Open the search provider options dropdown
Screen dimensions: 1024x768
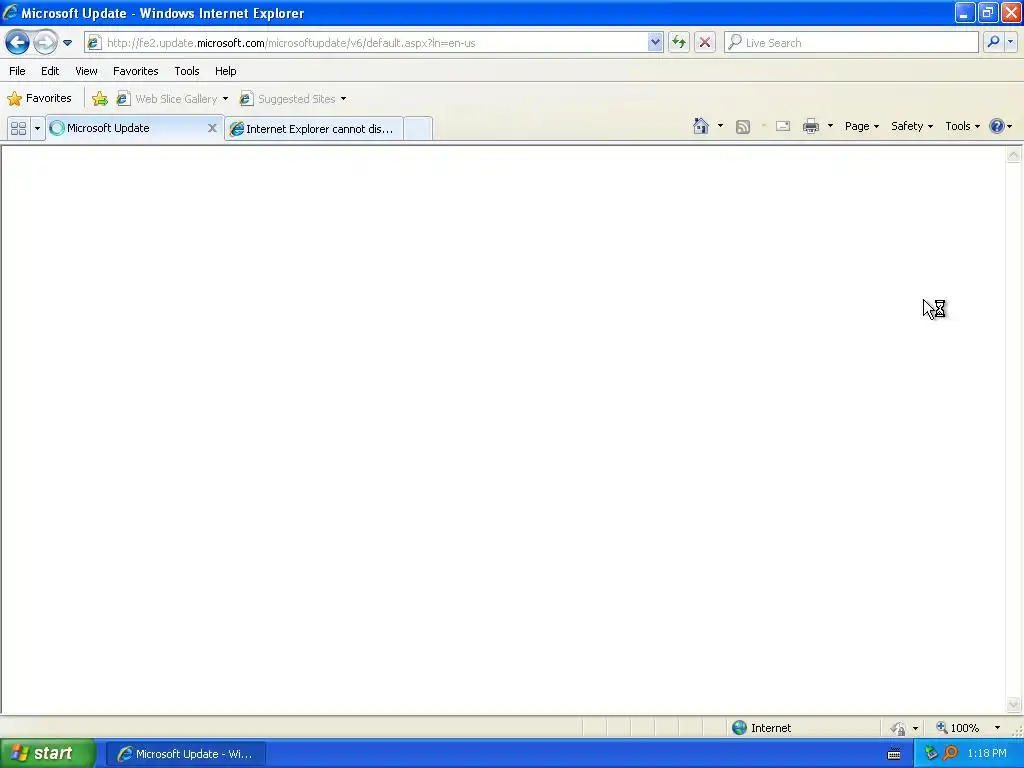[x=1010, y=43]
